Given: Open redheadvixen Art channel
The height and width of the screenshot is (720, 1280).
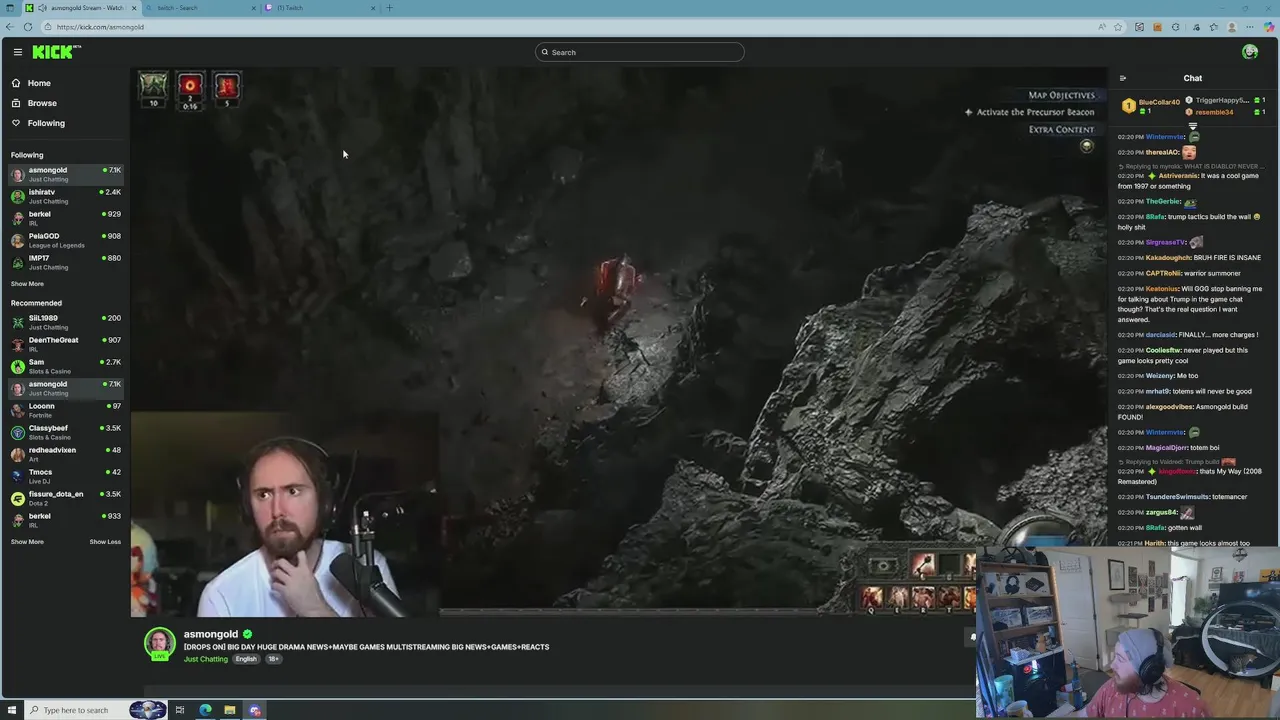Looking at the screenshot, I should (x=65, y=454).
